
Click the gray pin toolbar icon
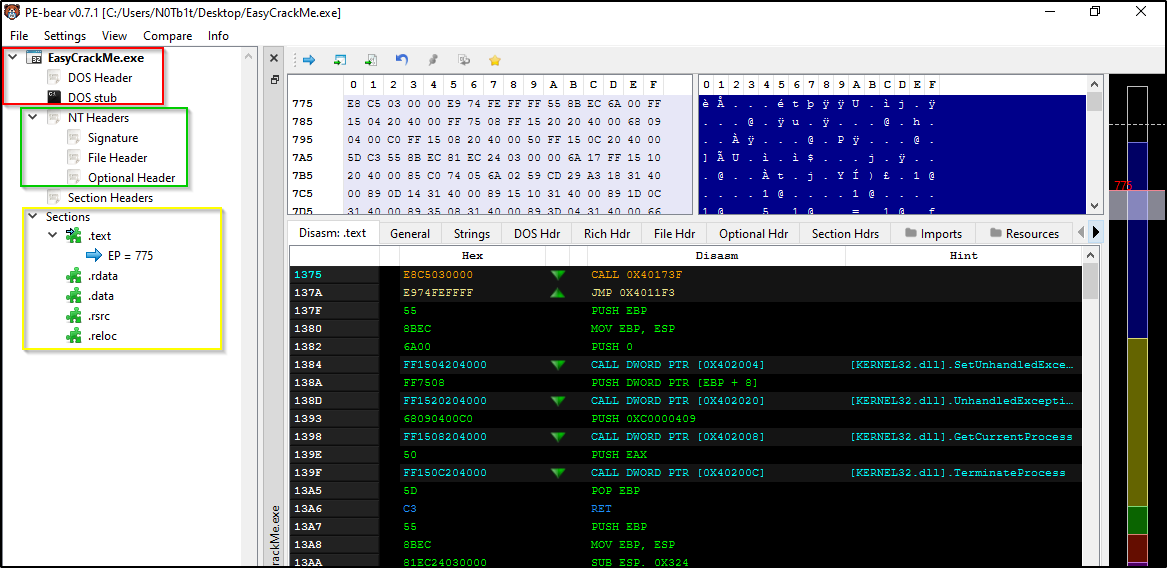[x=433, y=60]
